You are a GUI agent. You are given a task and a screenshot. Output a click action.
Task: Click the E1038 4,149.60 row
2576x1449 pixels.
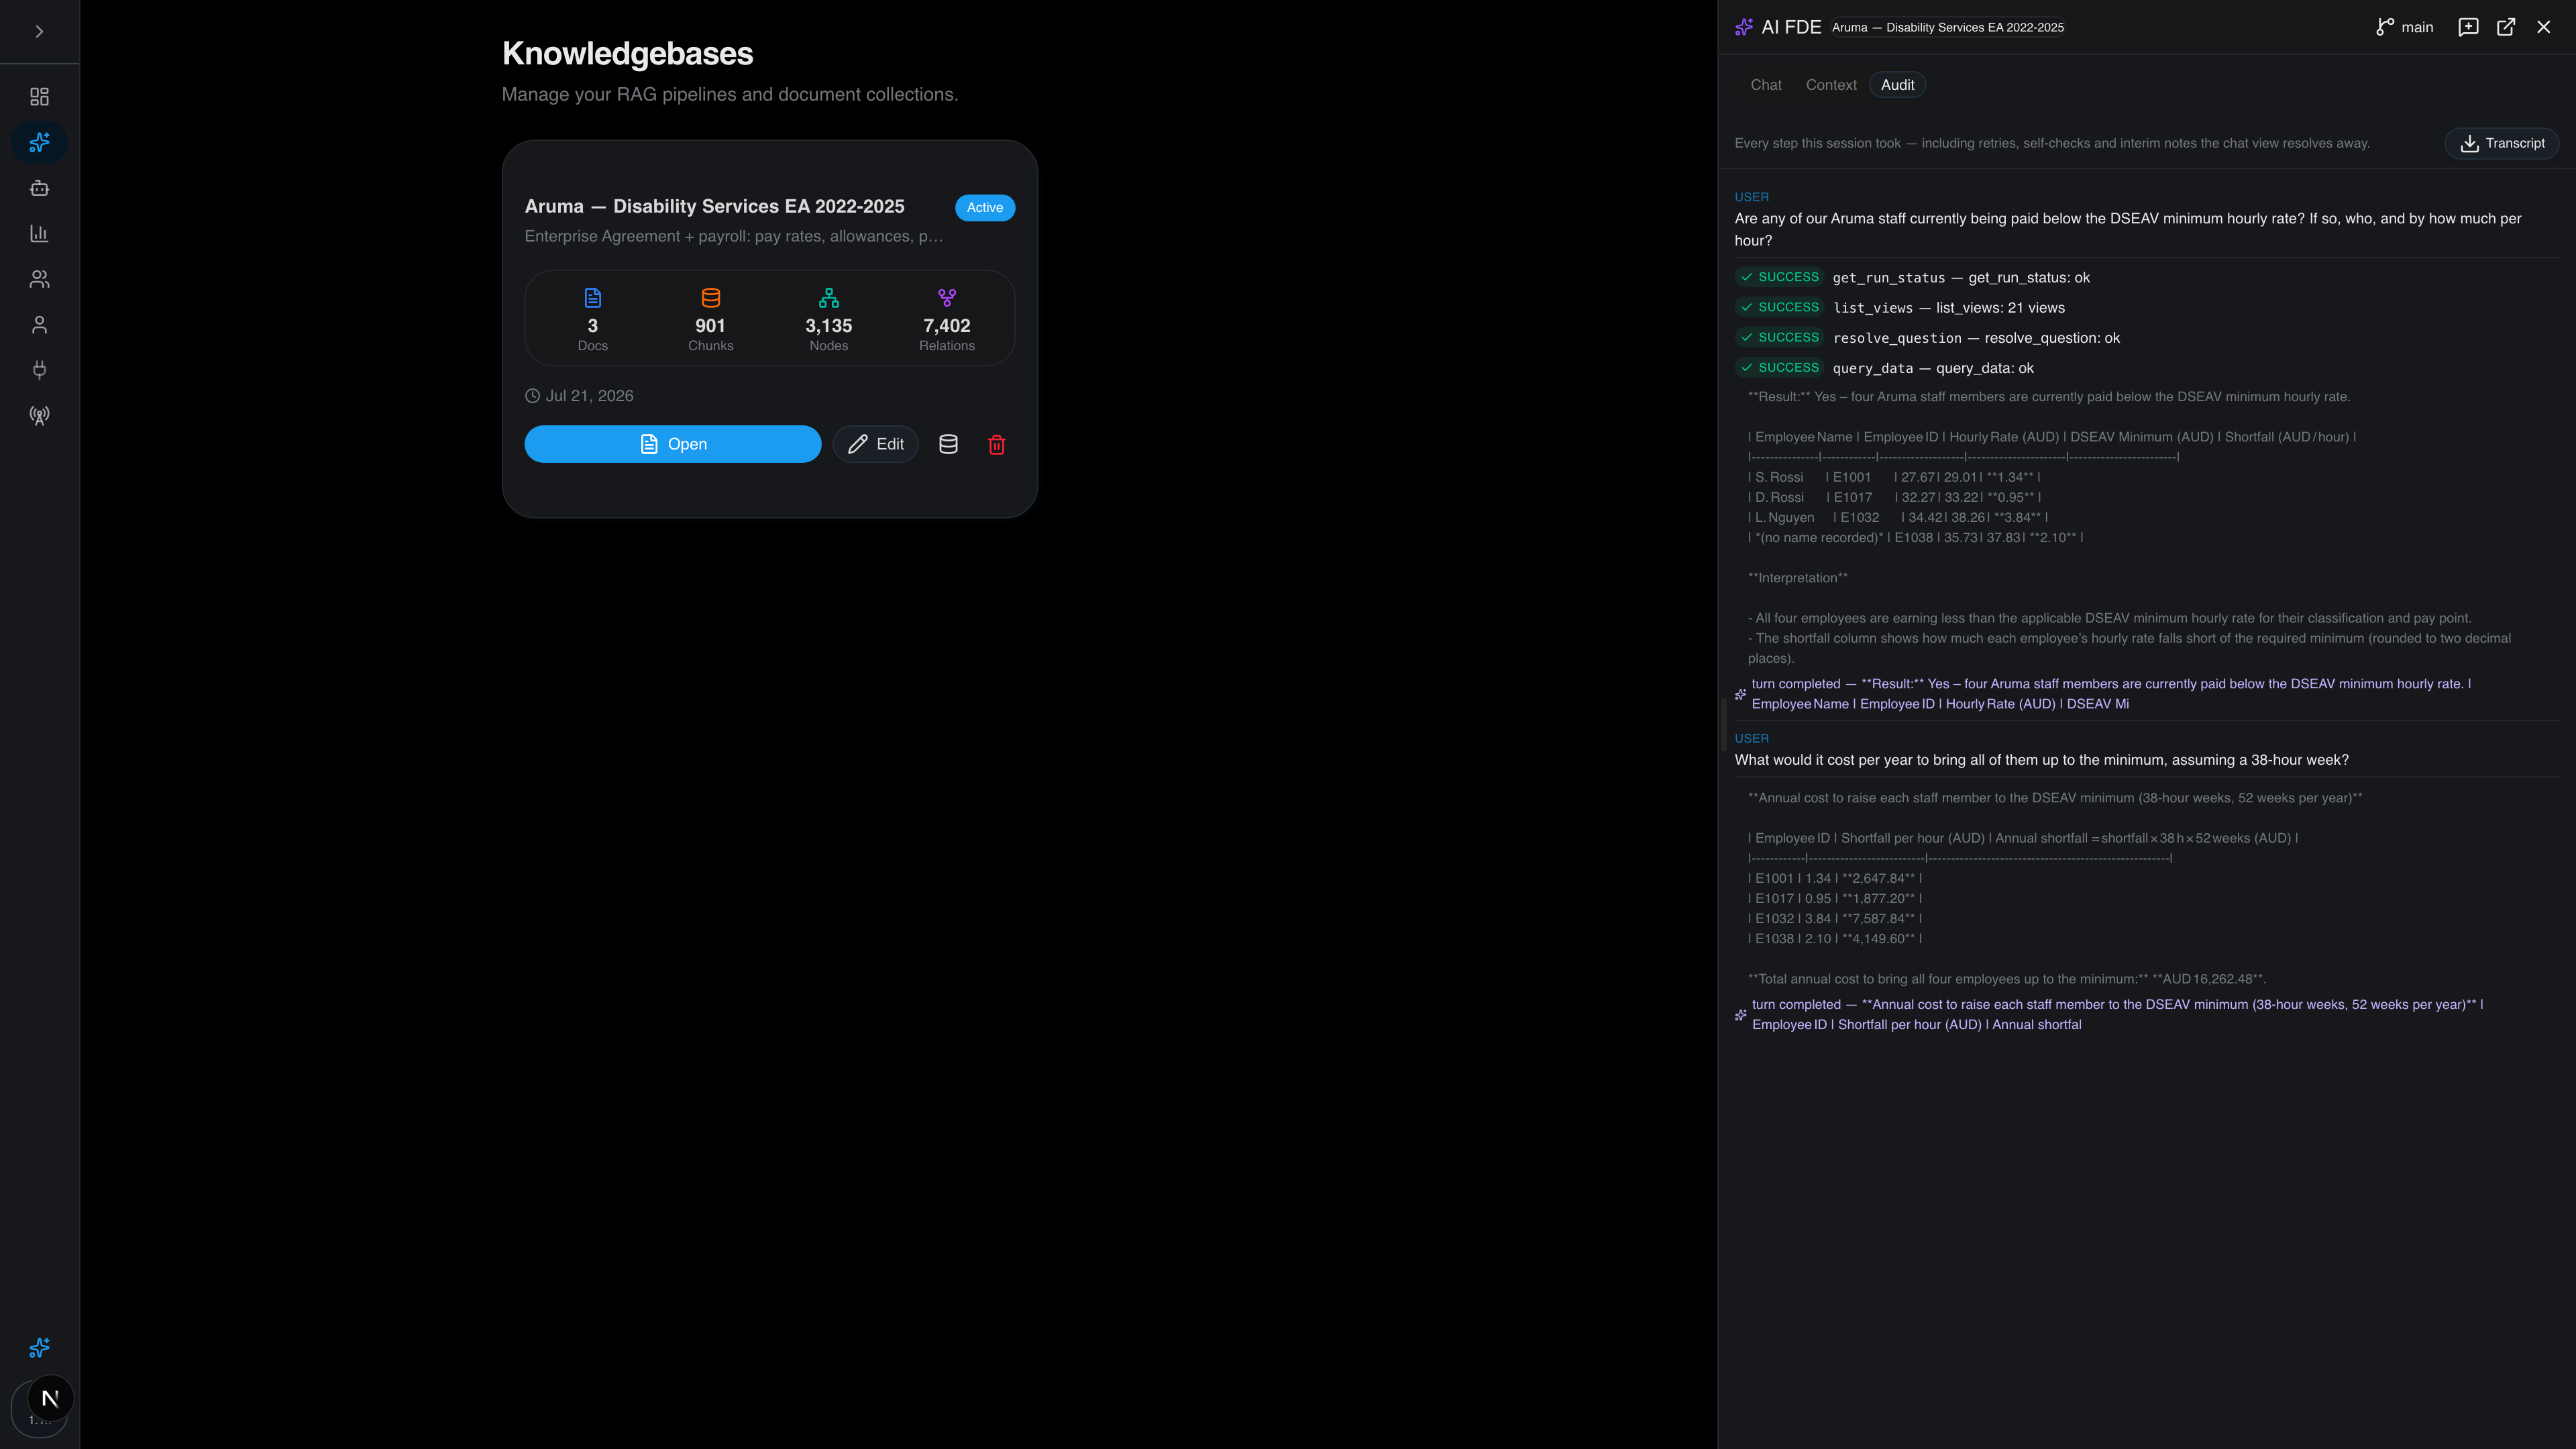[x=1835, y=938]
